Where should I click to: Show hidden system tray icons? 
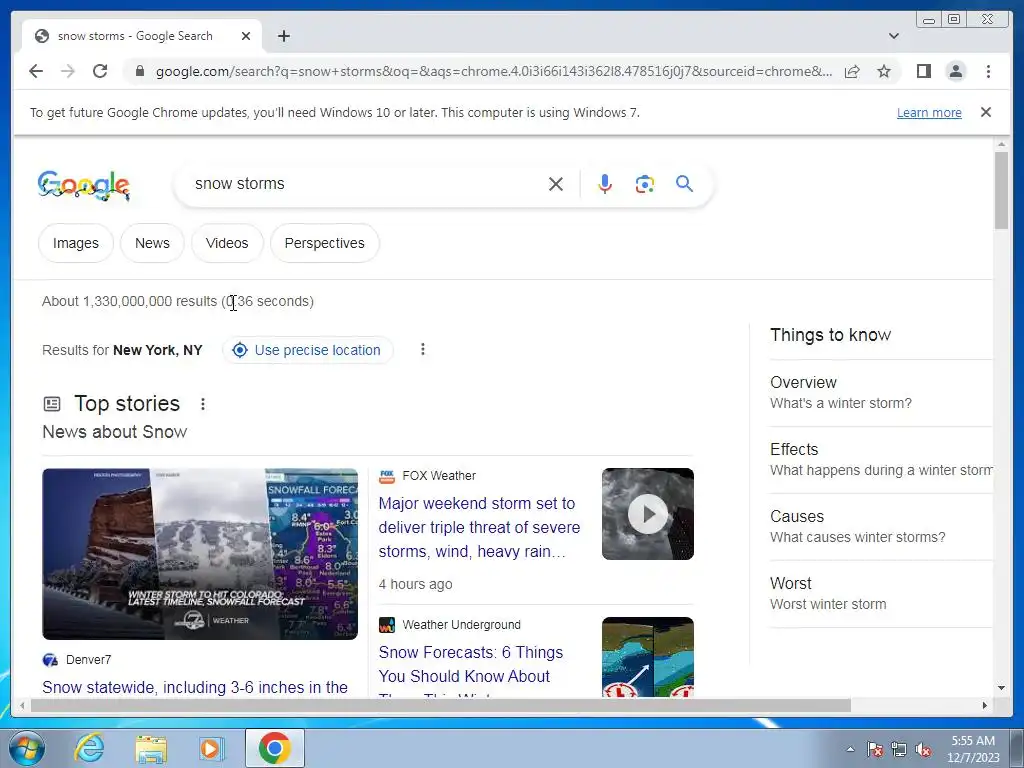click(850, 750)
